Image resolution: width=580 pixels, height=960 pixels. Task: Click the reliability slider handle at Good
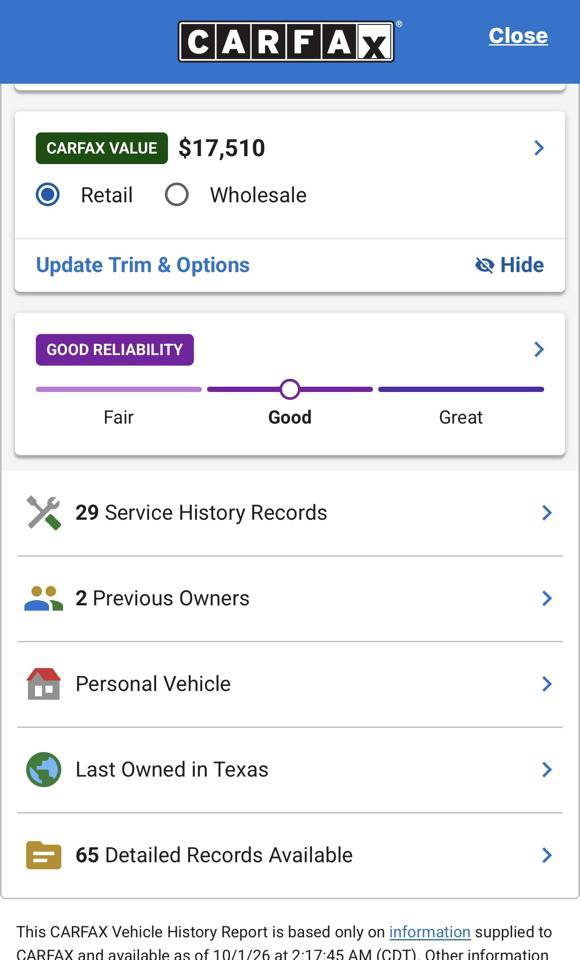click(x=290, y=389)
